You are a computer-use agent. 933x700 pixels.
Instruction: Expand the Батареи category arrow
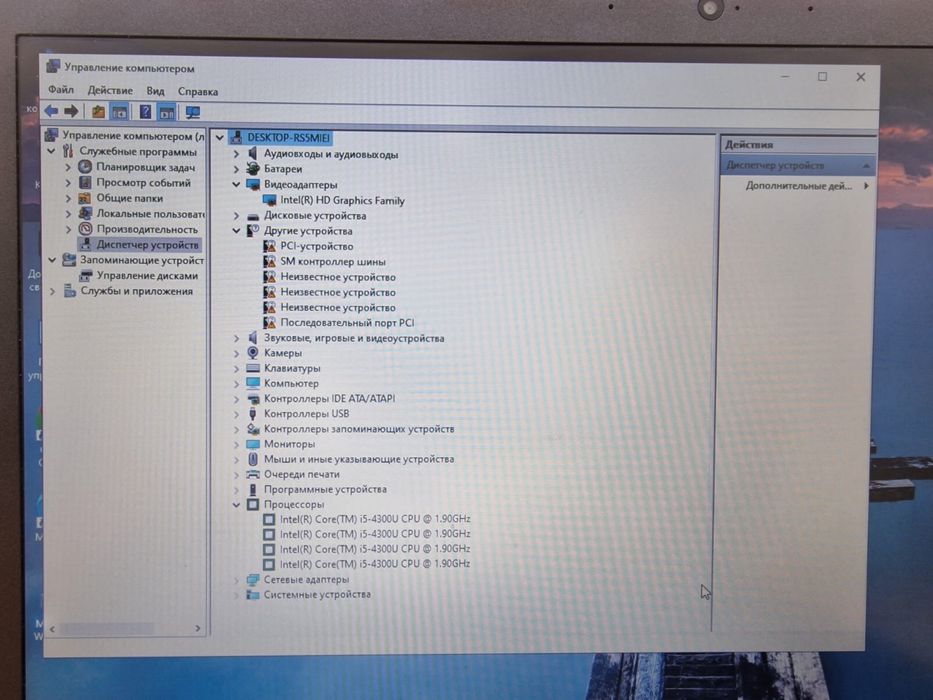click(236, 169)
